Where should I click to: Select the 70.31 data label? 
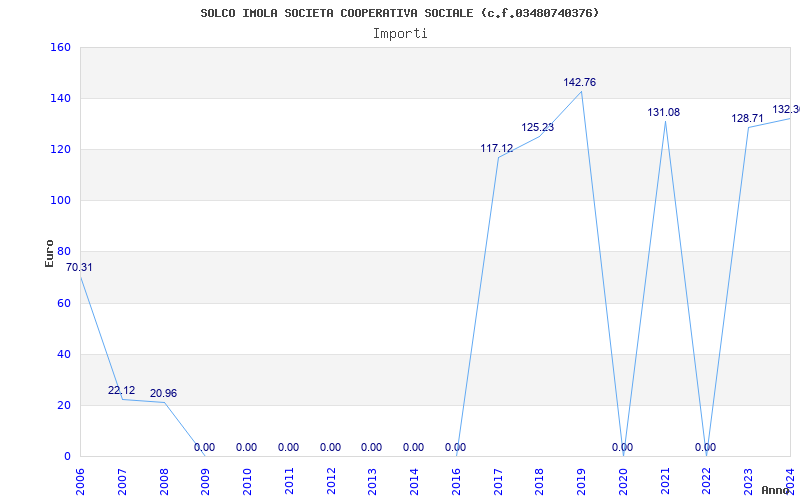(x=79, y=267)
